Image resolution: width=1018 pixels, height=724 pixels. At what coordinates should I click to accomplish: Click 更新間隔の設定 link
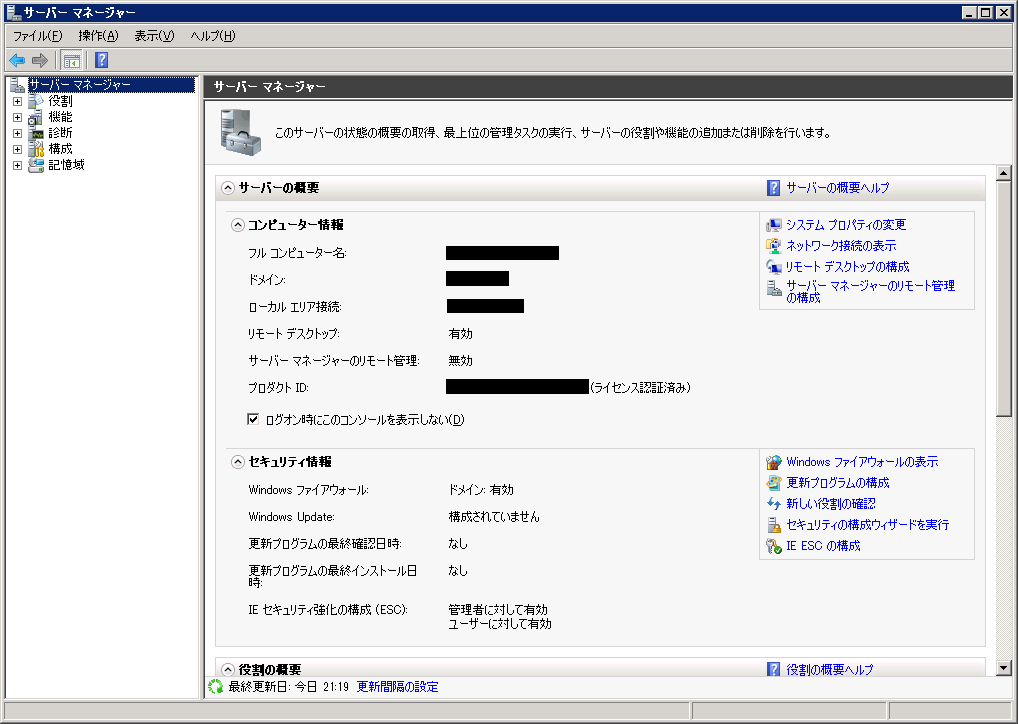[397, 686]
